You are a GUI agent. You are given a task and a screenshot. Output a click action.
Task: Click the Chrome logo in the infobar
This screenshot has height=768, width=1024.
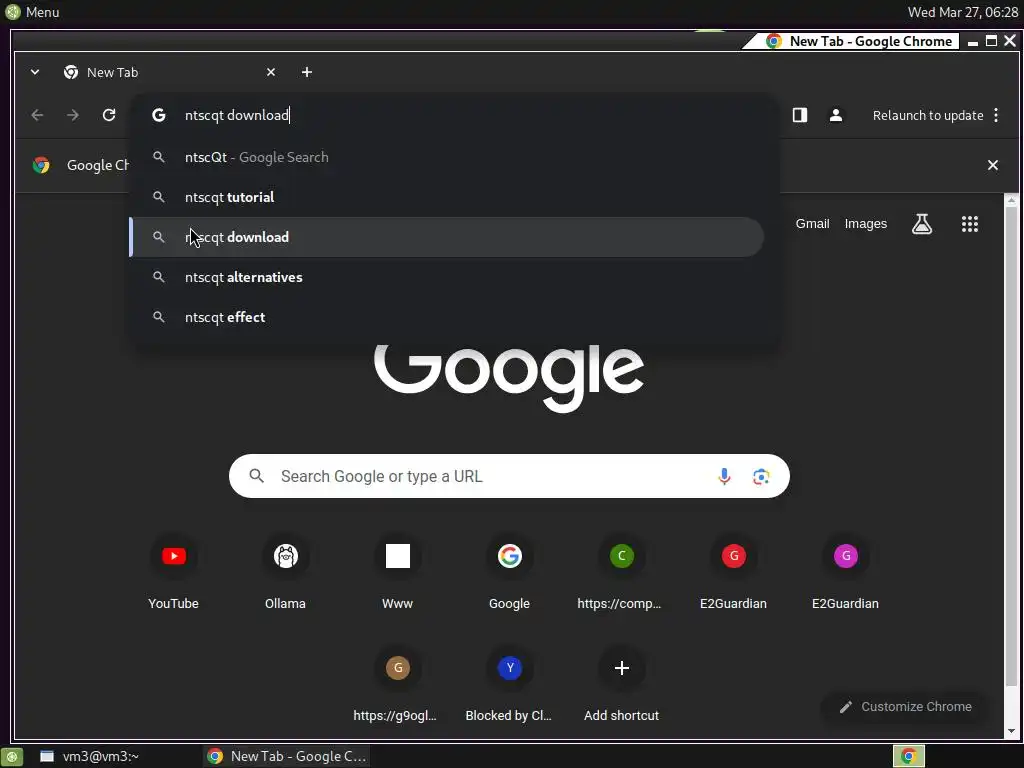click(x=41, y=165)
